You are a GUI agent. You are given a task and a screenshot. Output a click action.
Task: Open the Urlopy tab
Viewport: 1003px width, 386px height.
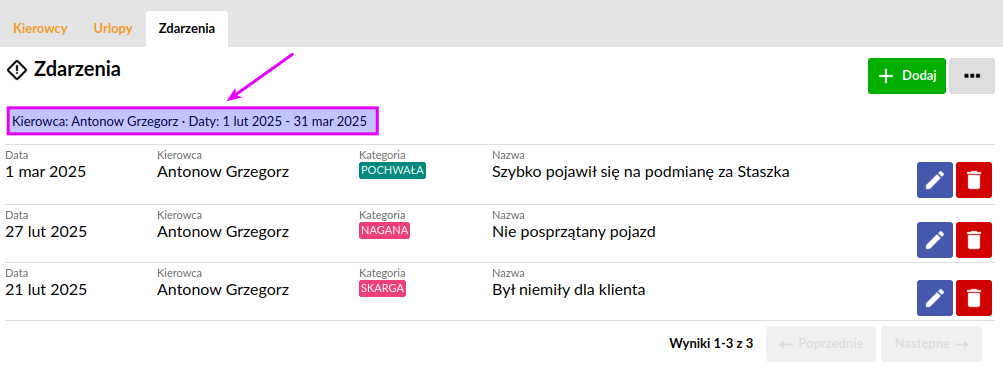[x=113, y=29]
